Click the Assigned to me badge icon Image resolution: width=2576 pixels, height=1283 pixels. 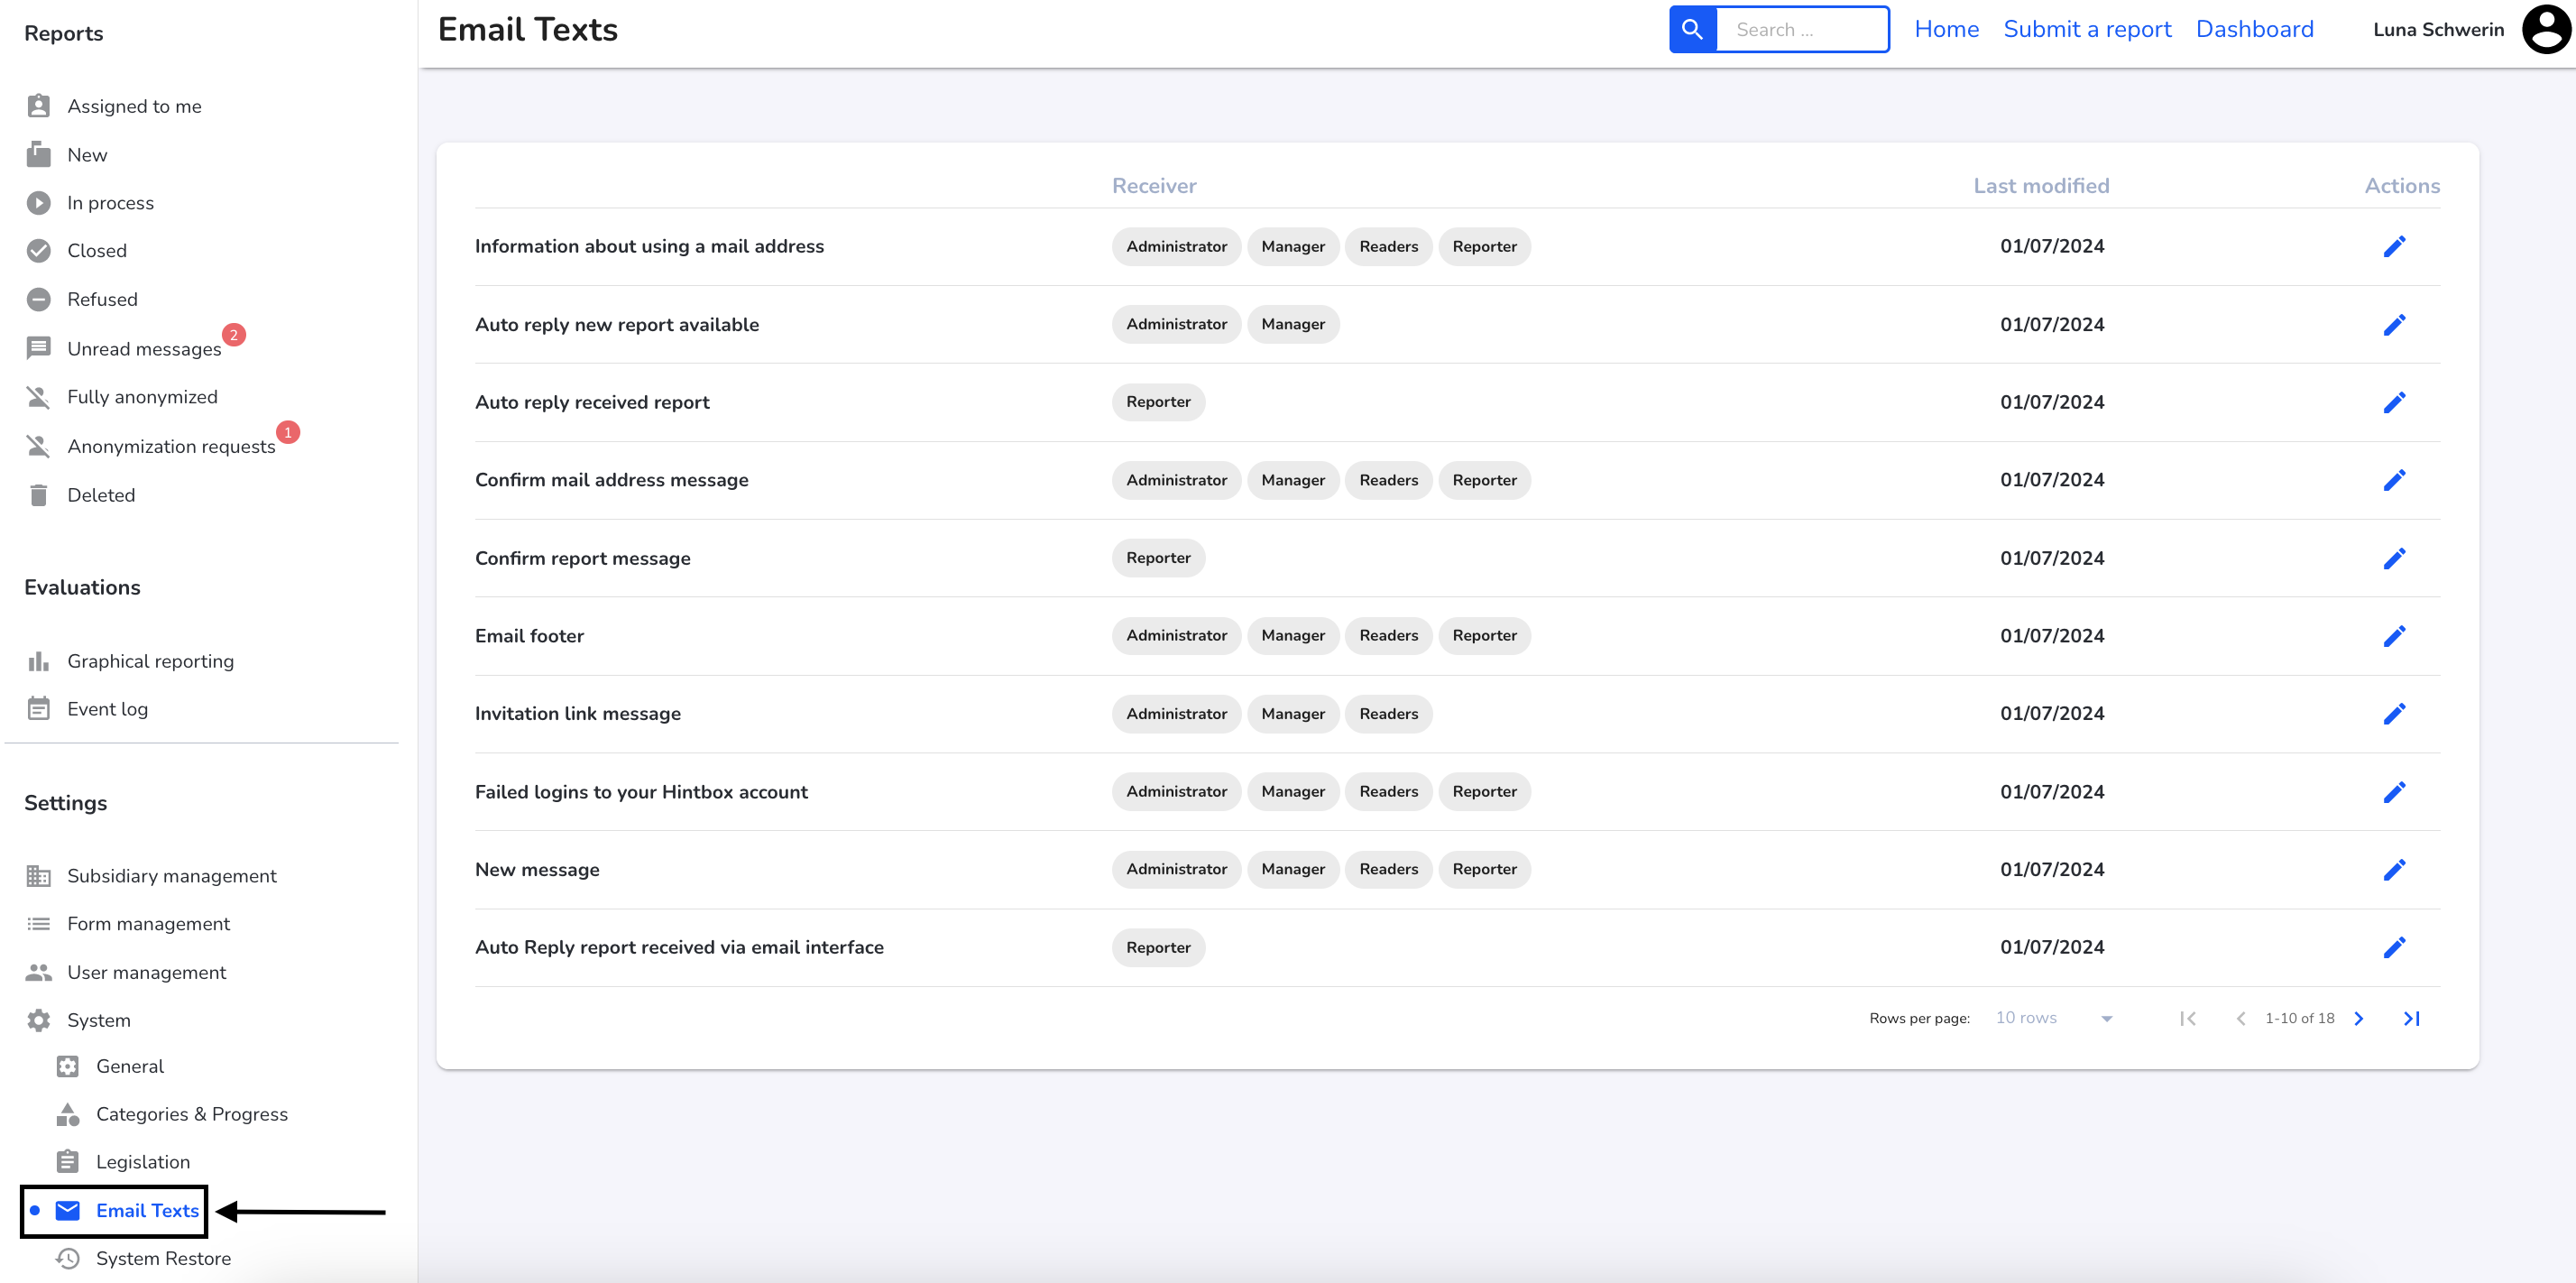pyautogui.click(x=39, y=106)
